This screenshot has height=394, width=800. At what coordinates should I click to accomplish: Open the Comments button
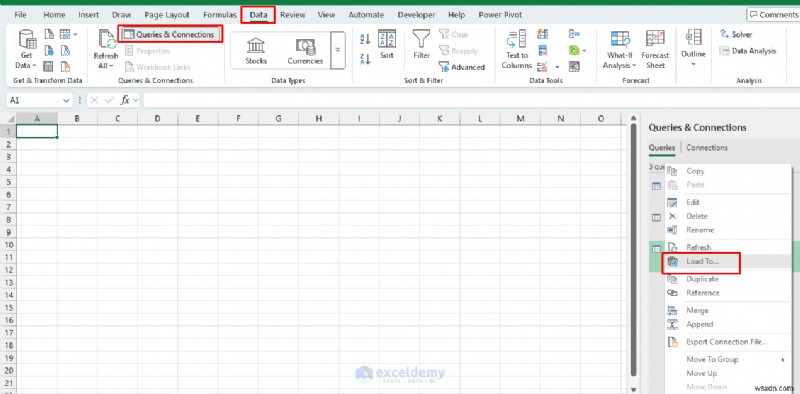pos(773,15)
